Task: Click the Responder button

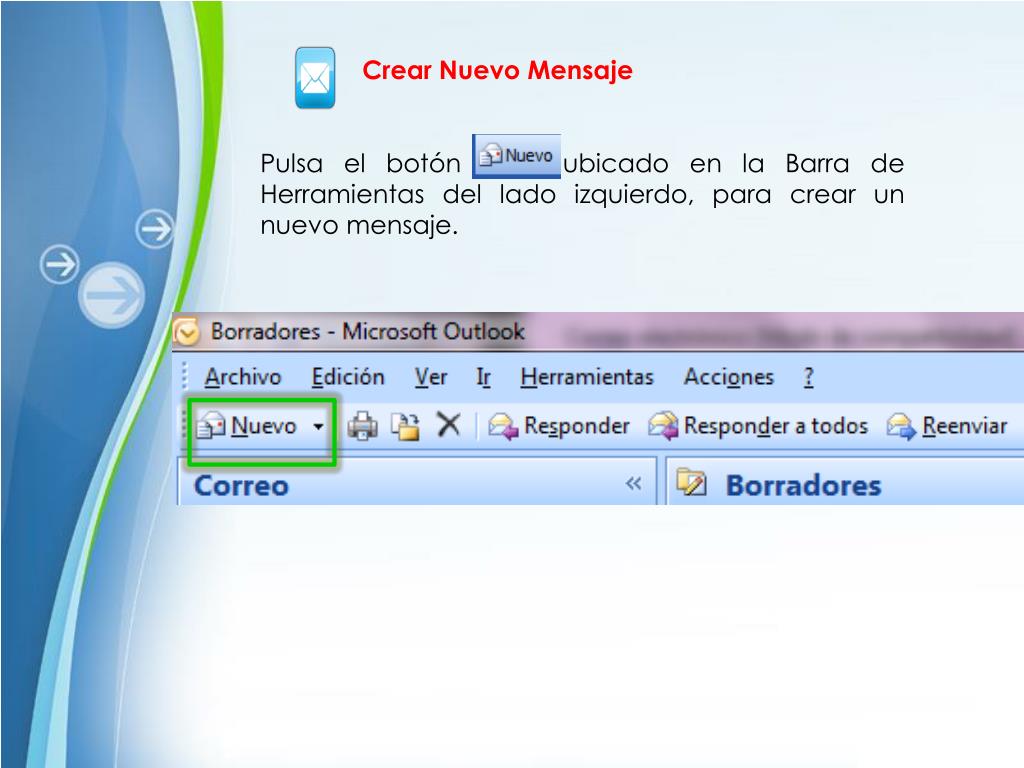Action: (x=559, y=426)
